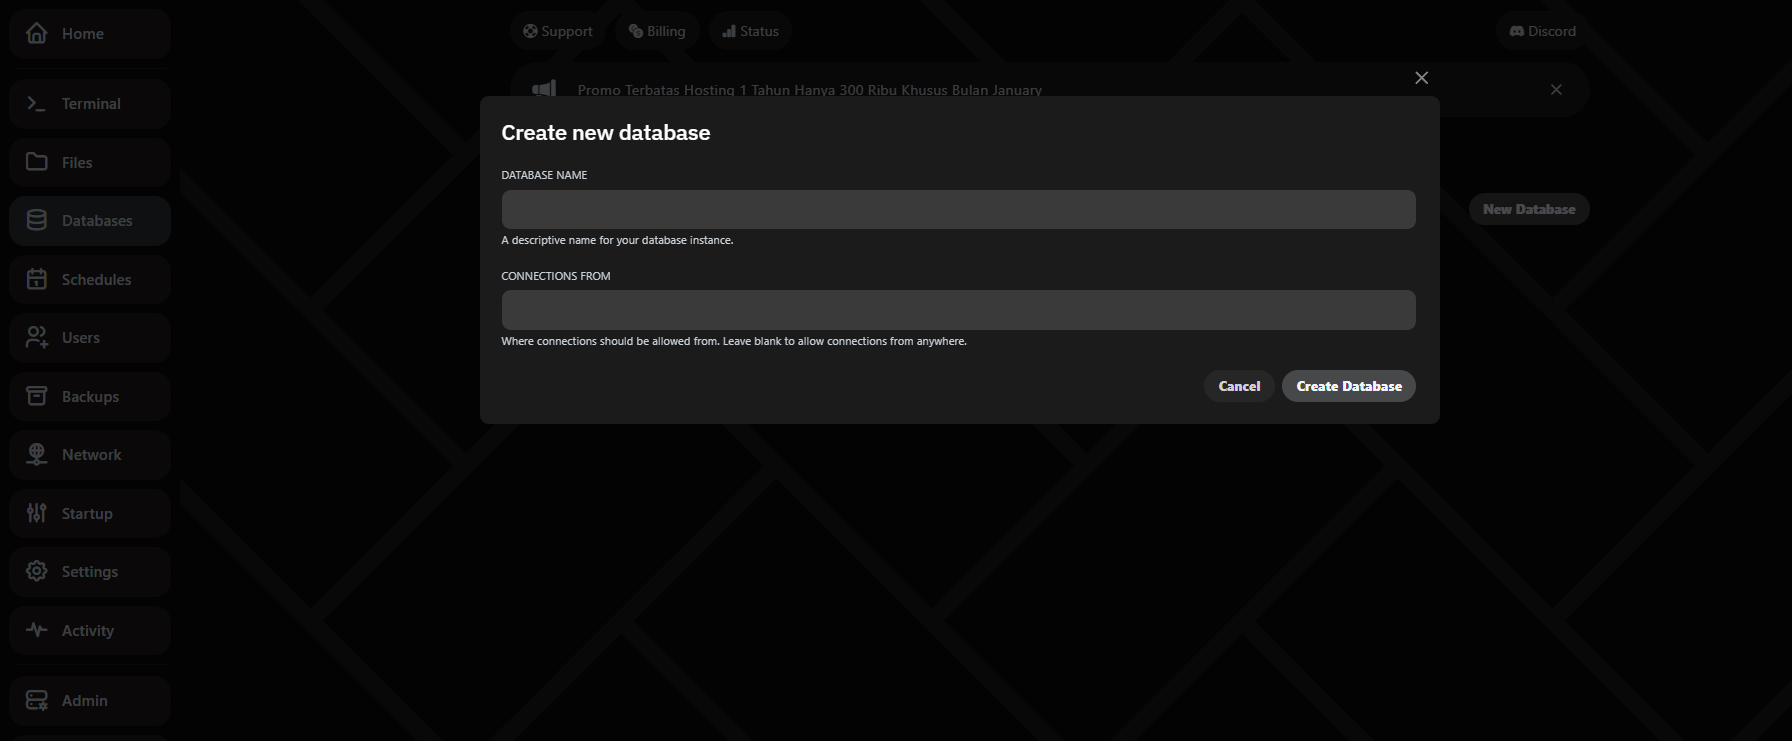Close the Create new database dialog
This screenshot has height=741, width=1792.
pos(1421,78)
